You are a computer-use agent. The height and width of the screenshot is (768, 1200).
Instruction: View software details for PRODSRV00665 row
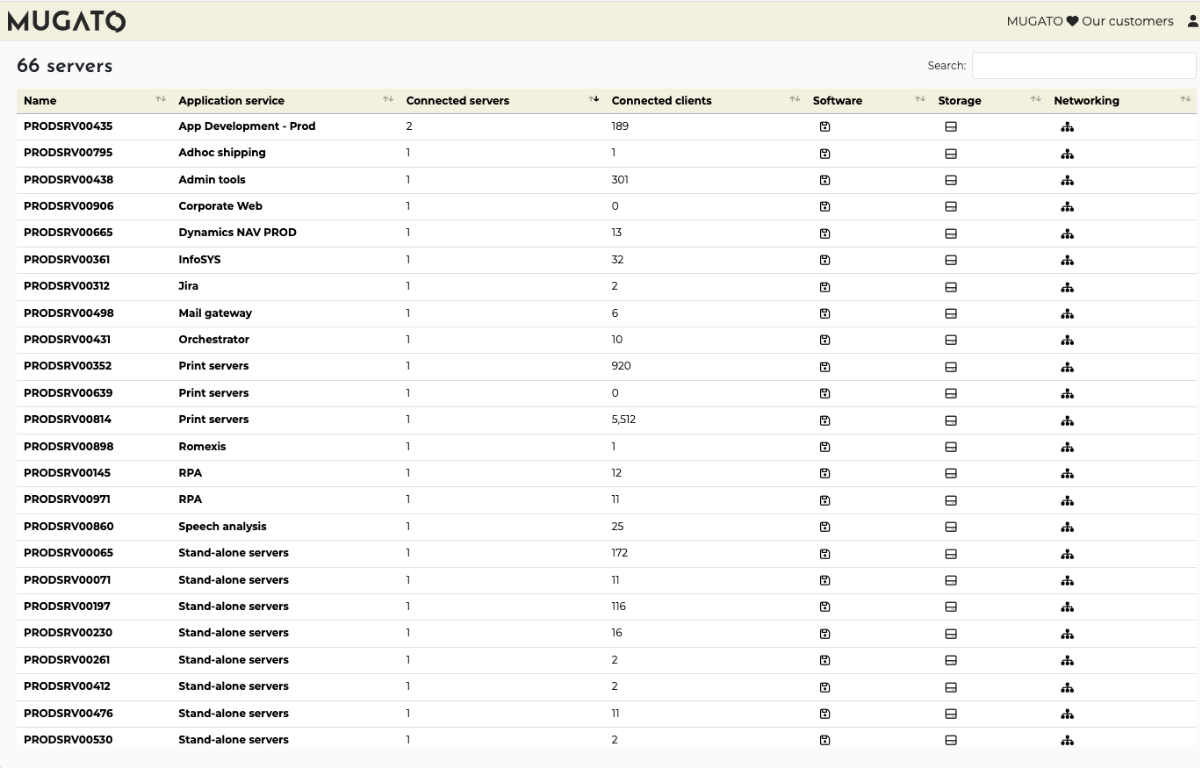point(825,233)
